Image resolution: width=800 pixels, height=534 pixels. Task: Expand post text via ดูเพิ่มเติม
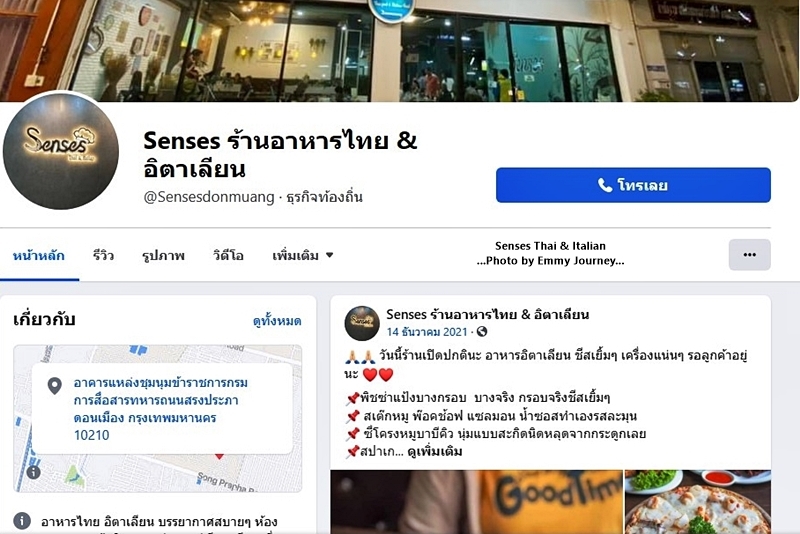pyautogui.click(x=435, y=451)
